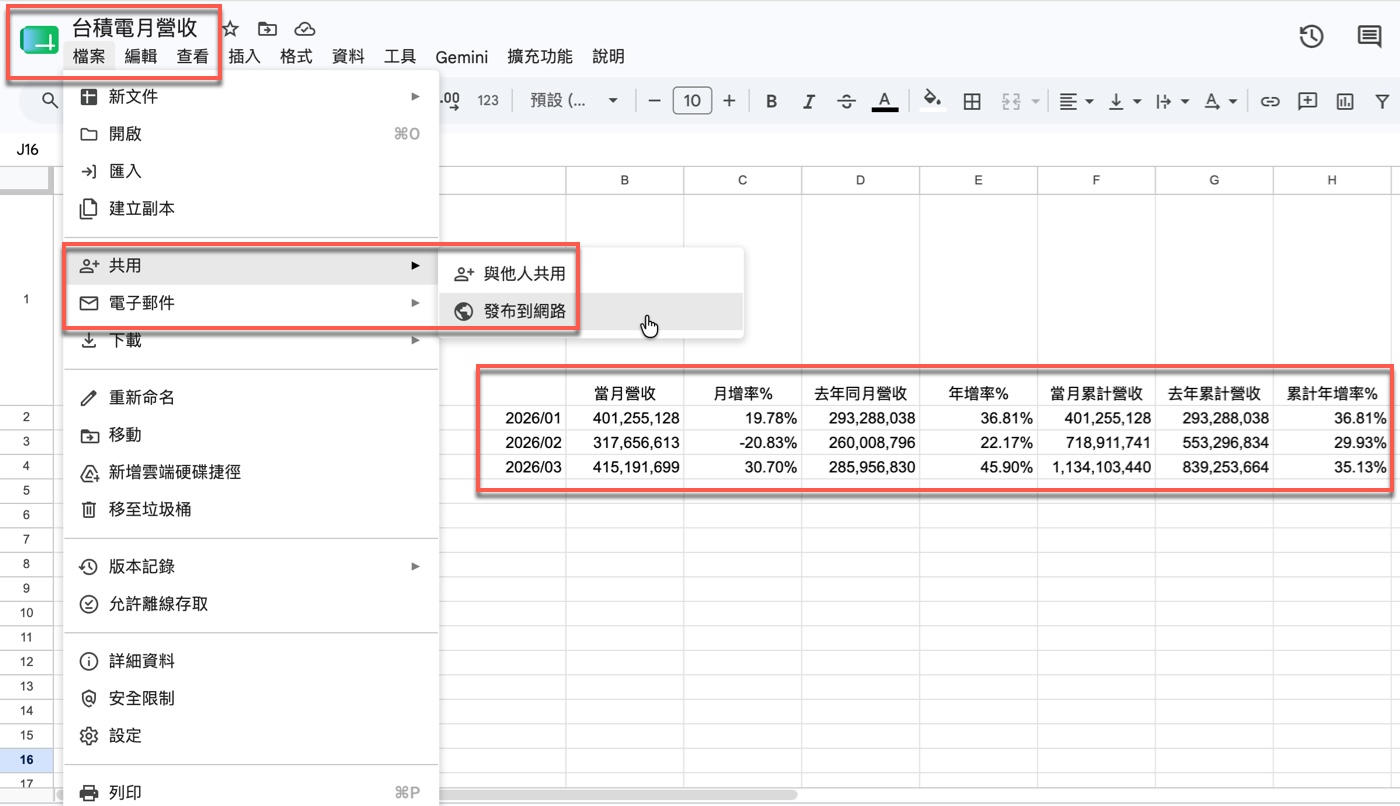Expand the 新文件 submenu
The width and height of the screenshot is (1400, 806).
pos(251,97)
